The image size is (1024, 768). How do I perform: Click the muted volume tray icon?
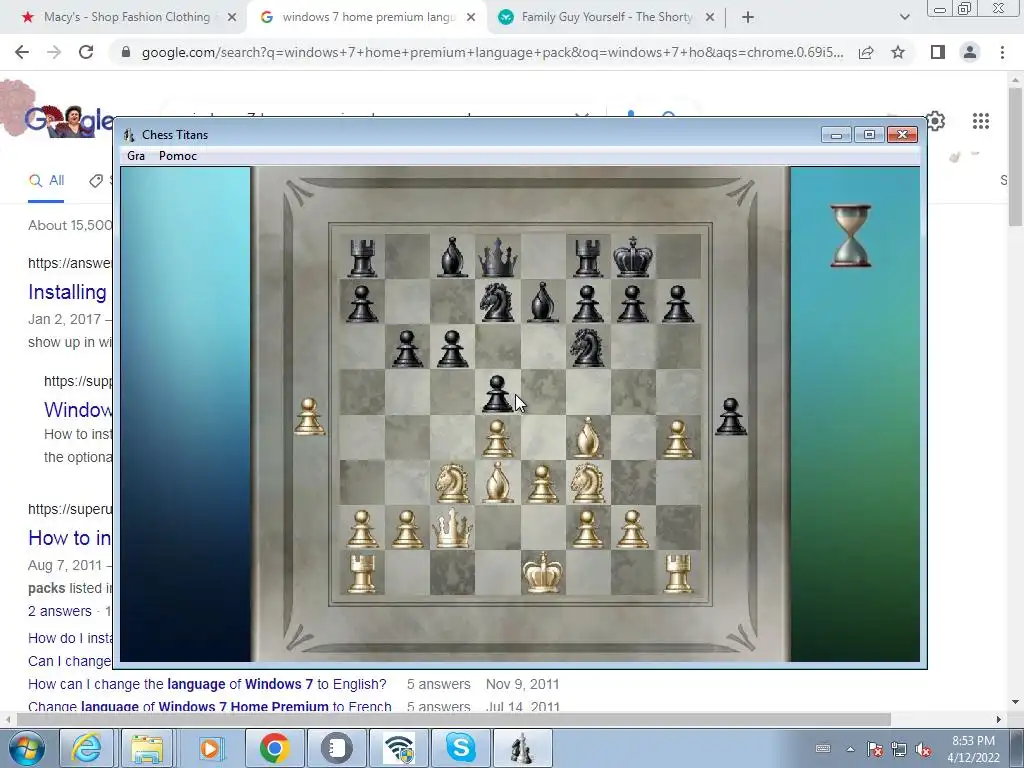click(923, 750)
